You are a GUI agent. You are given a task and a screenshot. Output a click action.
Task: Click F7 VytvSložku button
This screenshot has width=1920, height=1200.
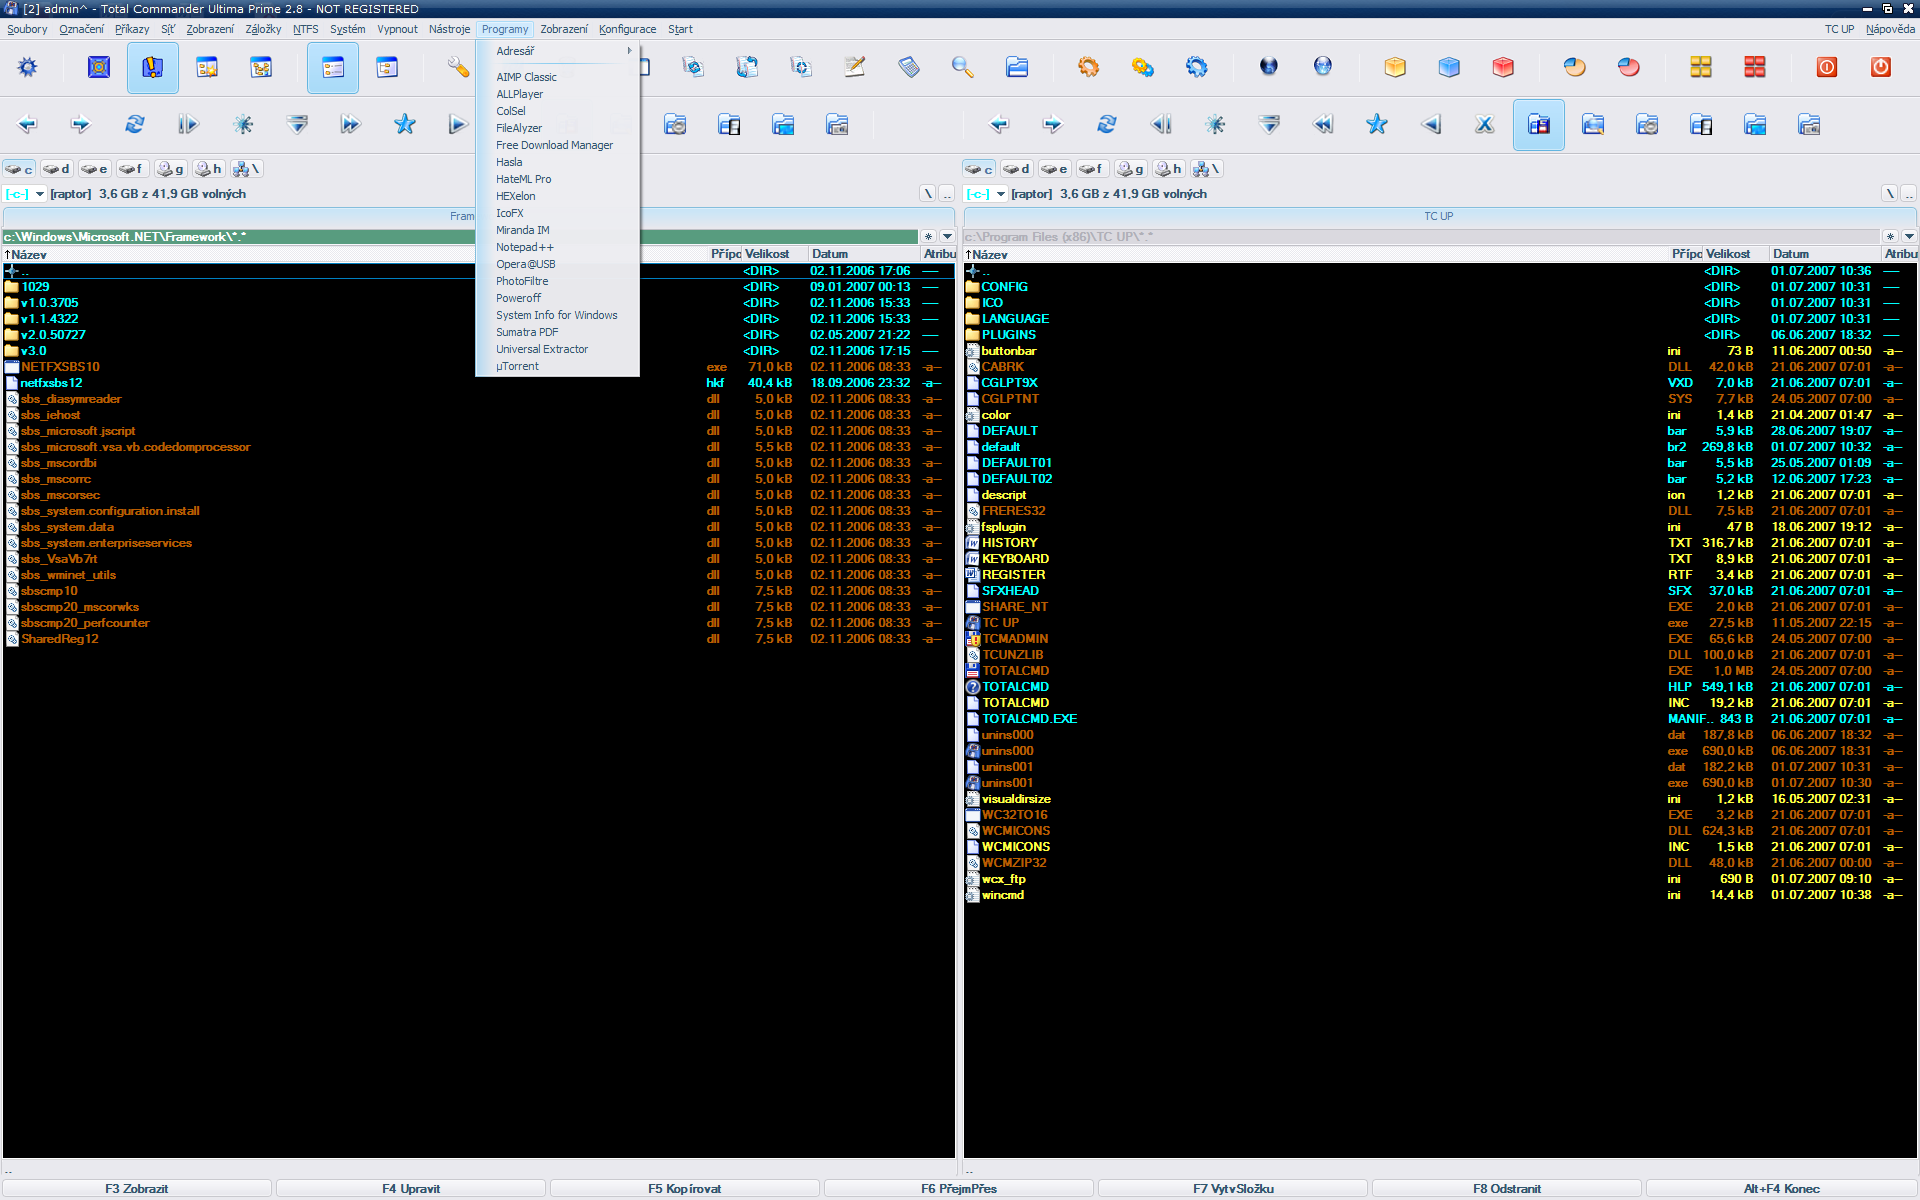click(1233, 1189)
